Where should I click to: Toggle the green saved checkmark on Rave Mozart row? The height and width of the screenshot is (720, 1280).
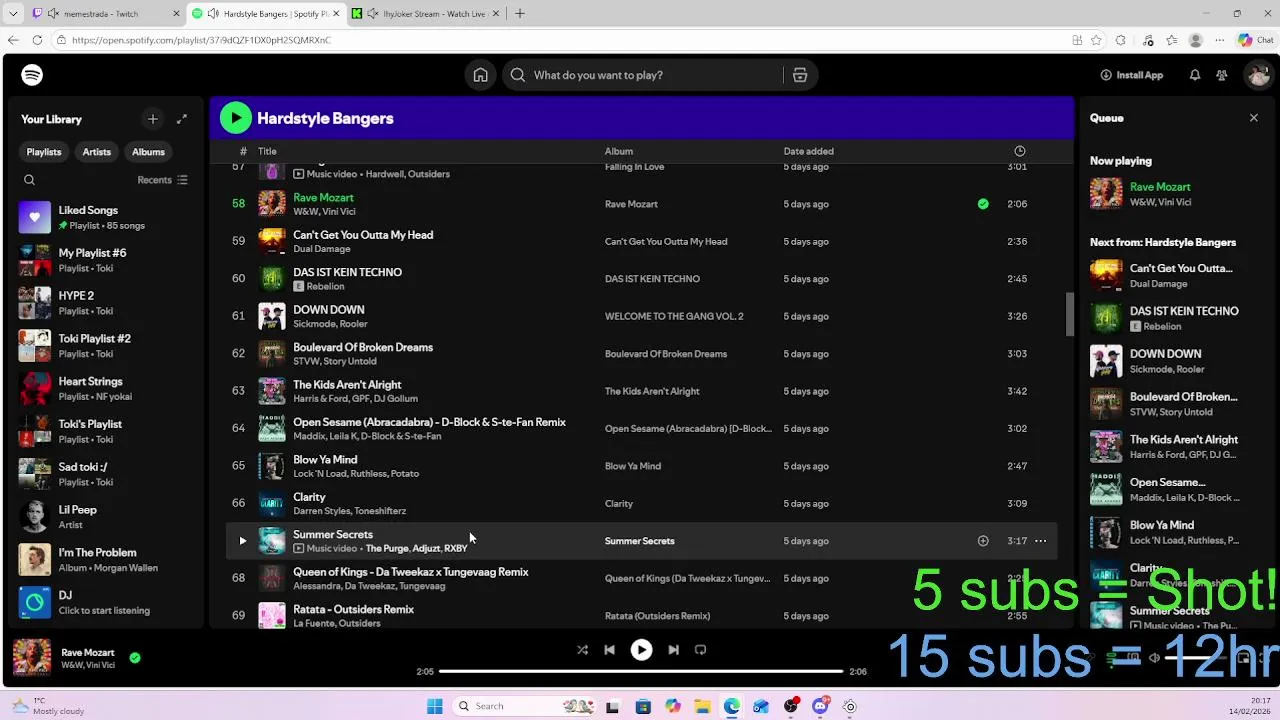(x=983, y=204)
